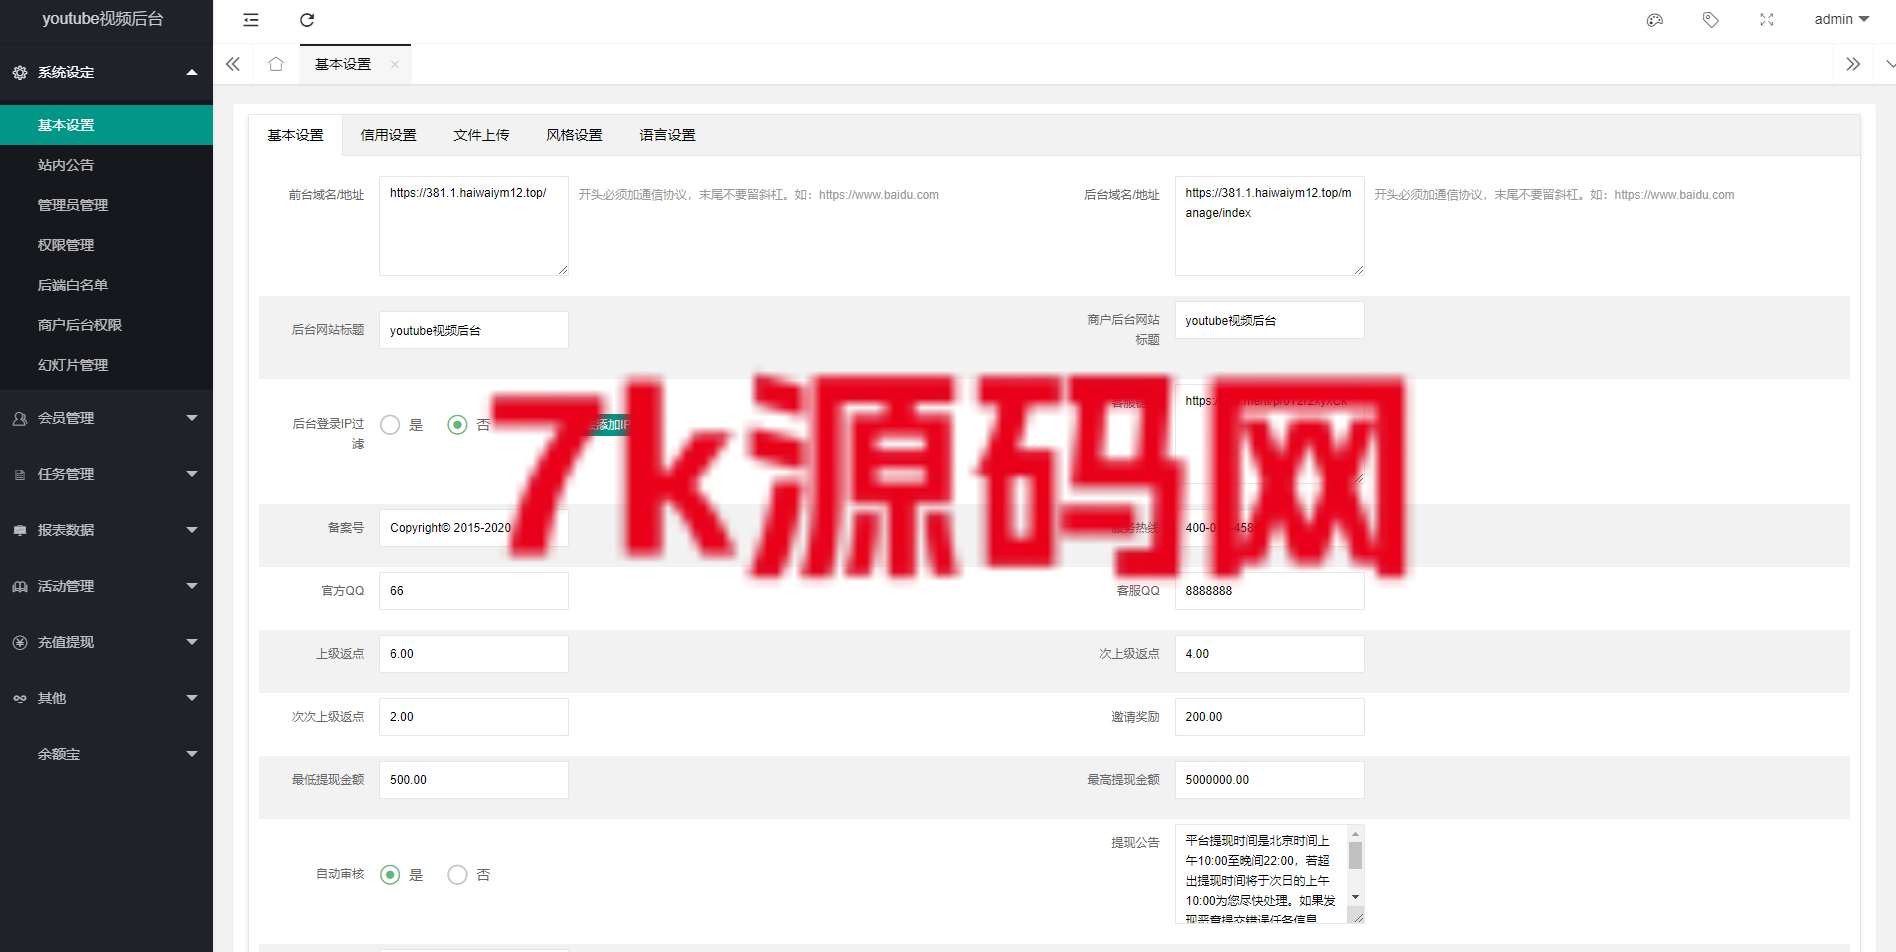The image size is (1896, 952).
Task: Open 管理员管理 in the sidebar
Action: 106,205
